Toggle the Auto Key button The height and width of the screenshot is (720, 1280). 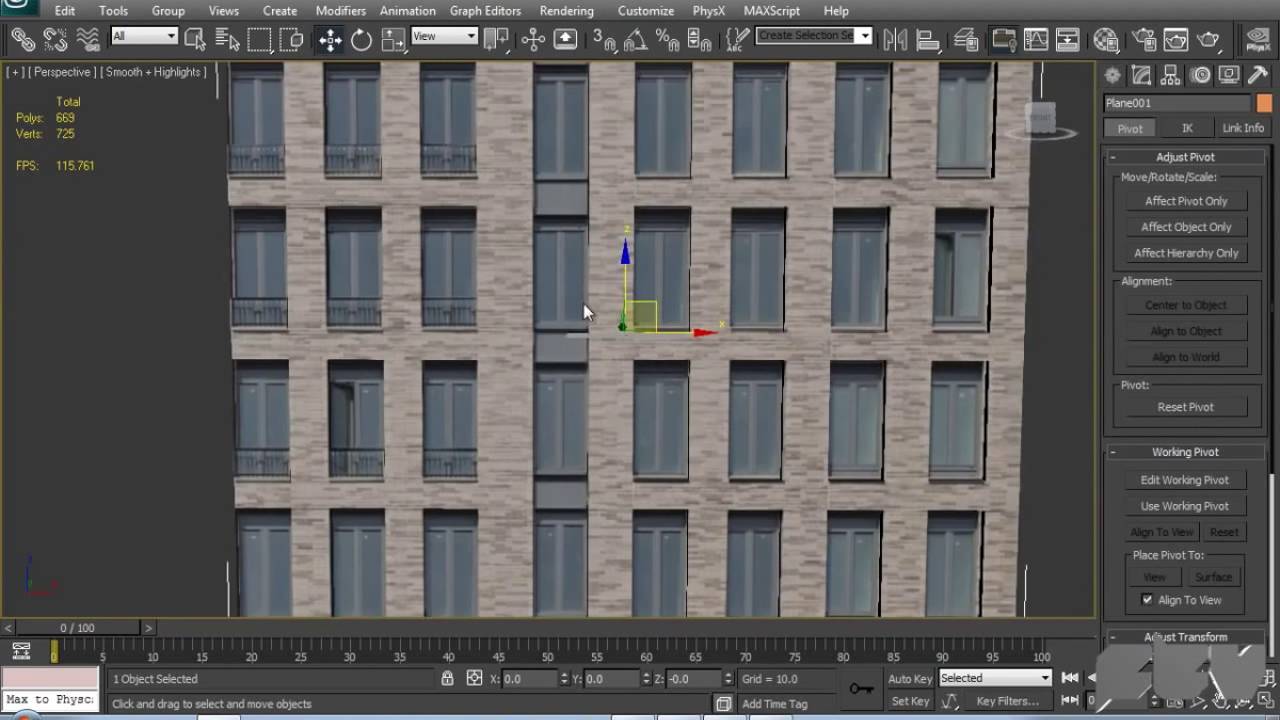[910, 679]
